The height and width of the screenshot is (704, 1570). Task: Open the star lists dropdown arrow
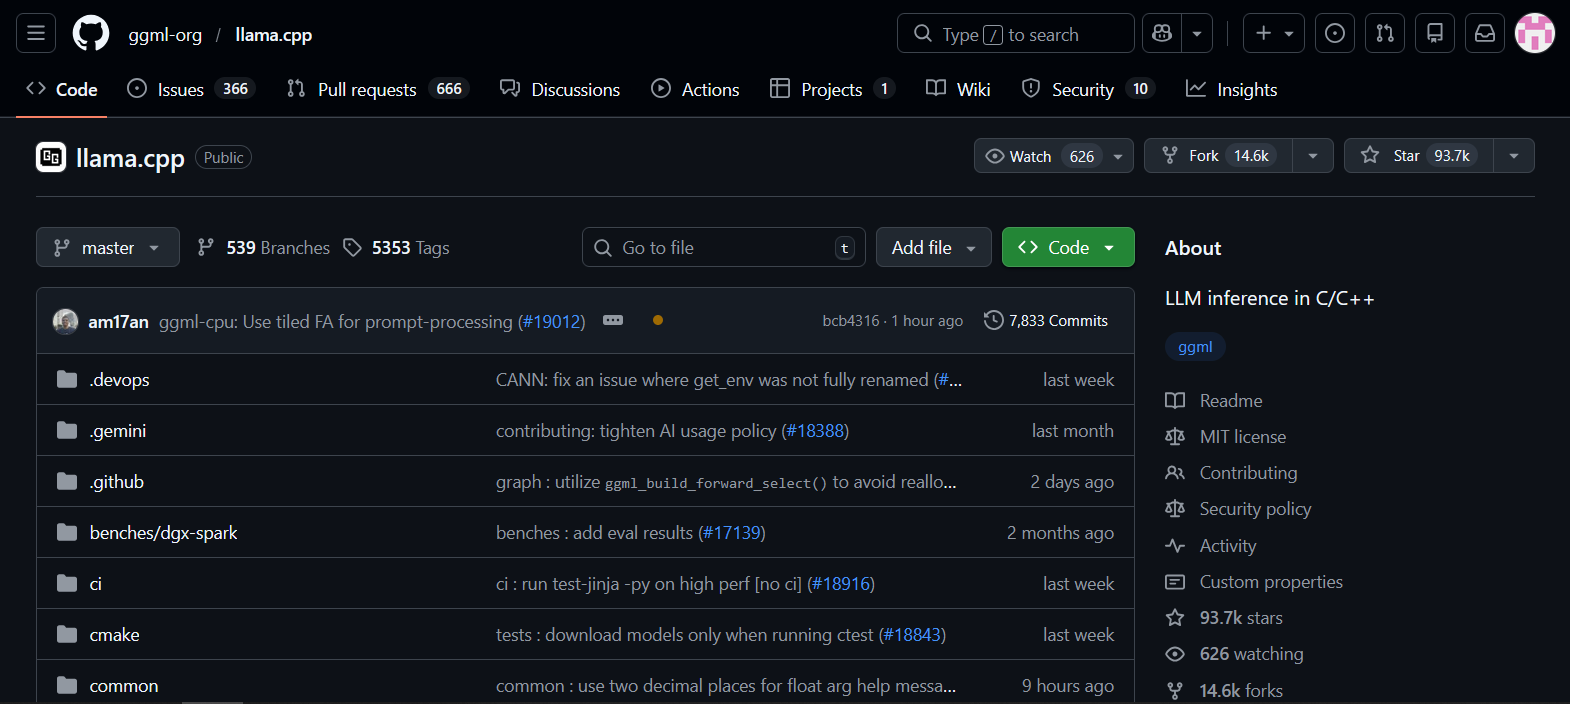coord(1514,156)
